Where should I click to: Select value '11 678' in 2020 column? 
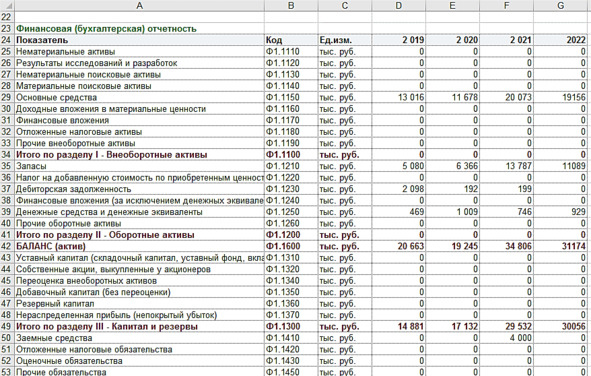(x=453, y=97)
